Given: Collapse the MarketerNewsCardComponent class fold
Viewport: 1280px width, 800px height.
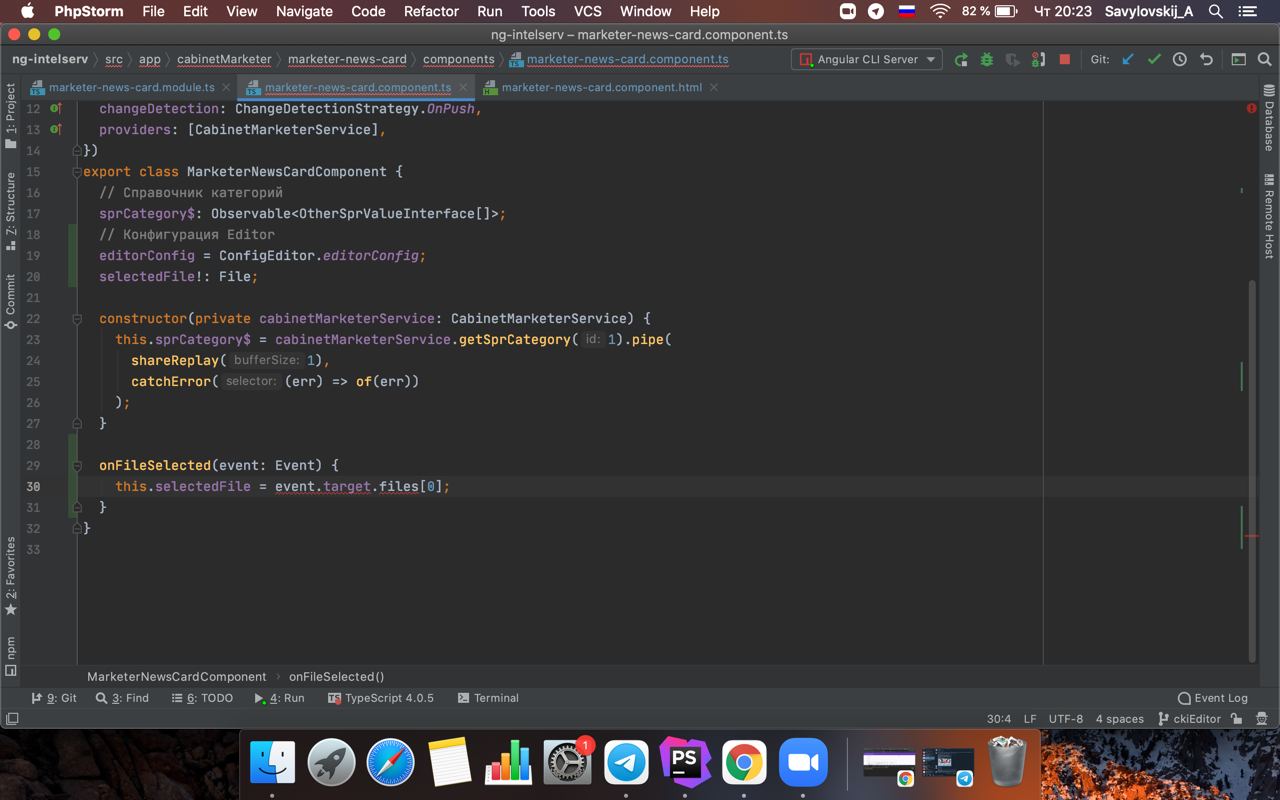Looking at the screenshot, I should click(76, 172).
